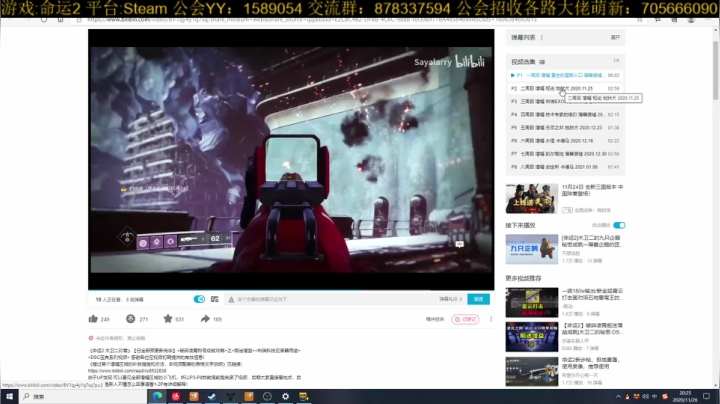Image resolution: width=720 pixels, height=404 pixels.
Task: Open the Settings gear taskbar icon
Action: 285,396
